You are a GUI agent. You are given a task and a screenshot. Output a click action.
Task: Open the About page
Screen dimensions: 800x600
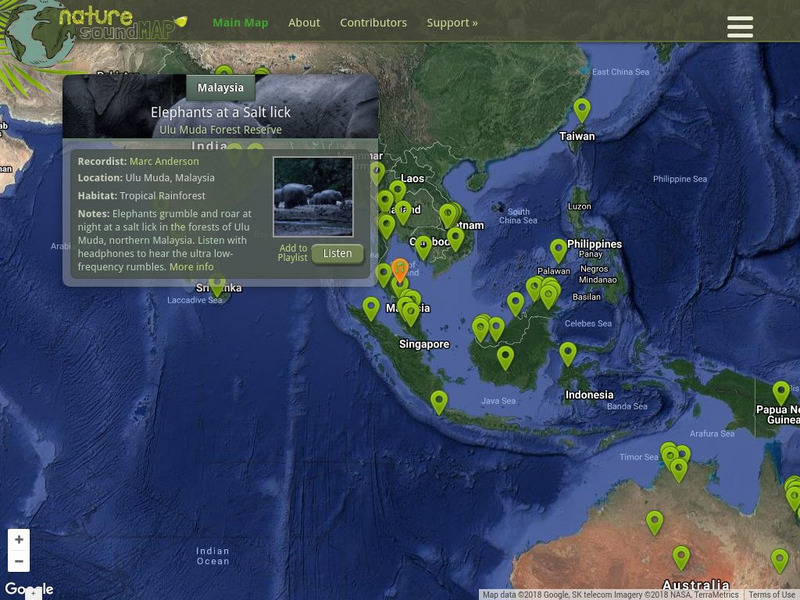[x=304, y=21]
